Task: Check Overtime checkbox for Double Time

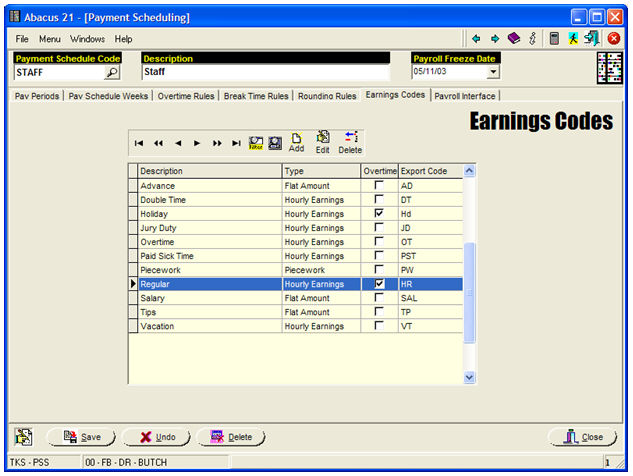Action: coord(378,200)
